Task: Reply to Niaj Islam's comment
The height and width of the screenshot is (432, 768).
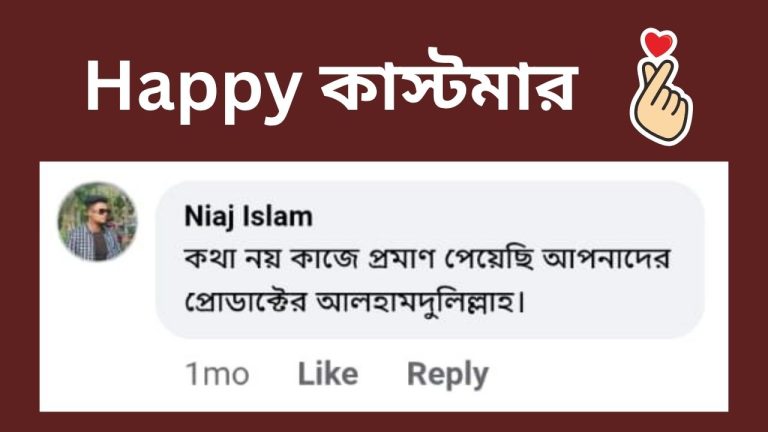Action: (447, 374)
